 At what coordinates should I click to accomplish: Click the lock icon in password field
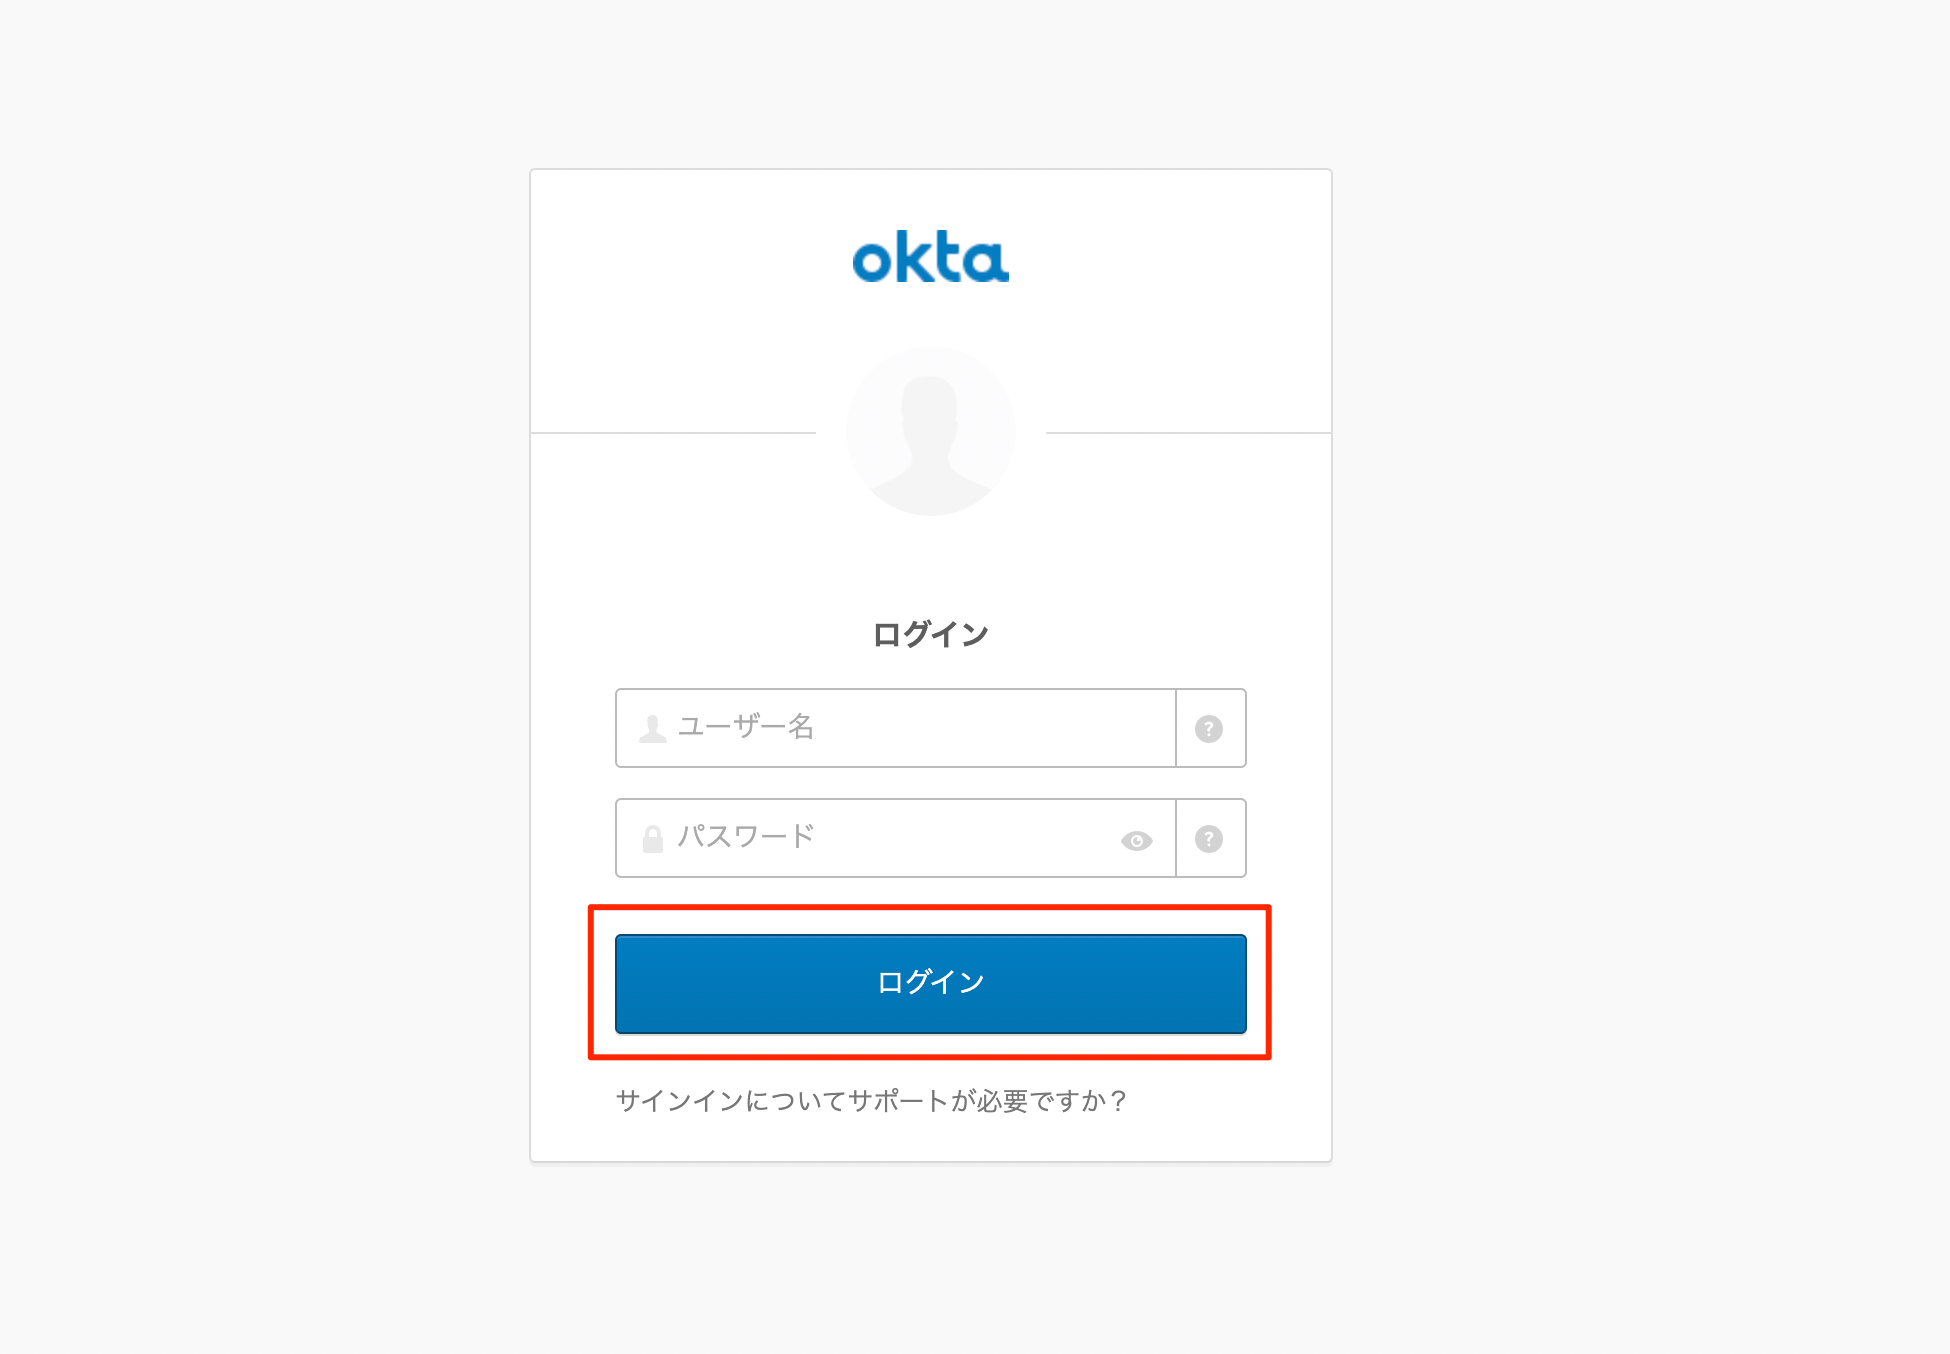point(653,838)
